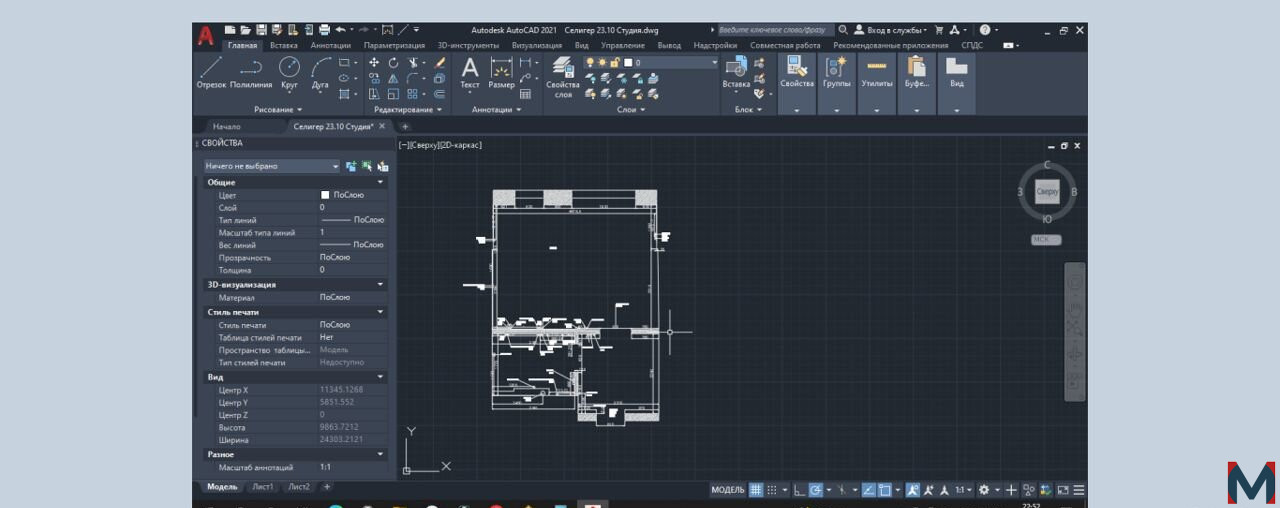This screenshot has height=508, width=1280.
Task: Click the workspace gear icon in status bar
Action: click(984, 490)
